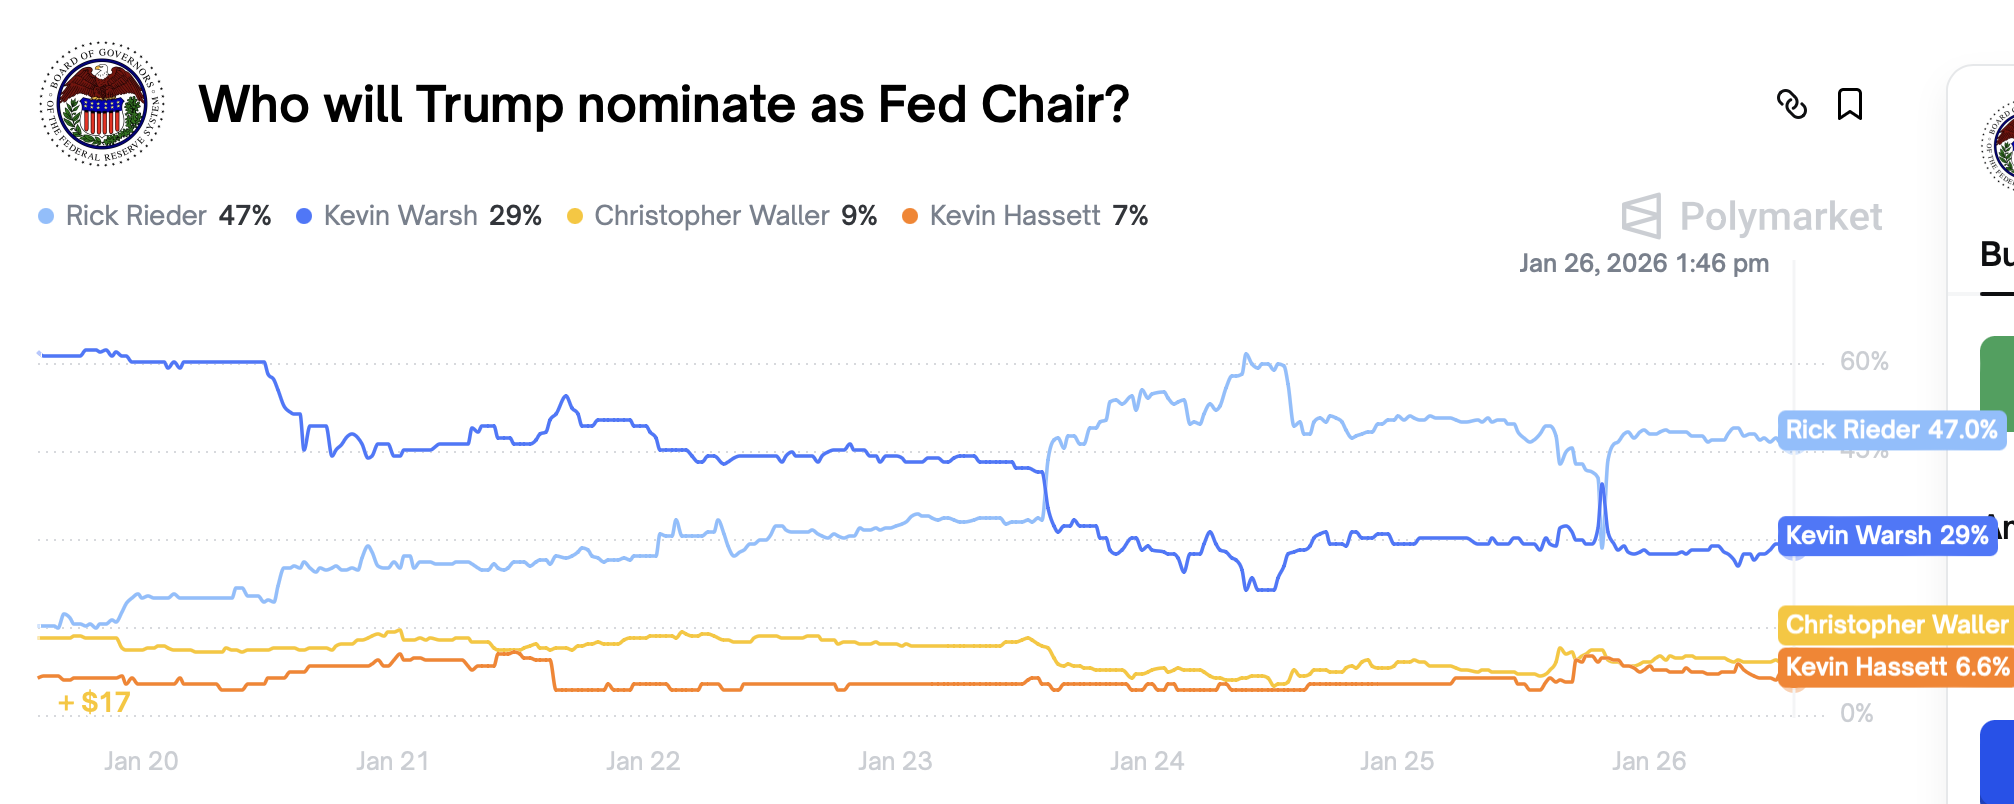The height and width of the screenshot is (804, 2014).
Task: Click the "Kevin Hassett 6.6%" chart end tag
Action: coord(1896,667)
